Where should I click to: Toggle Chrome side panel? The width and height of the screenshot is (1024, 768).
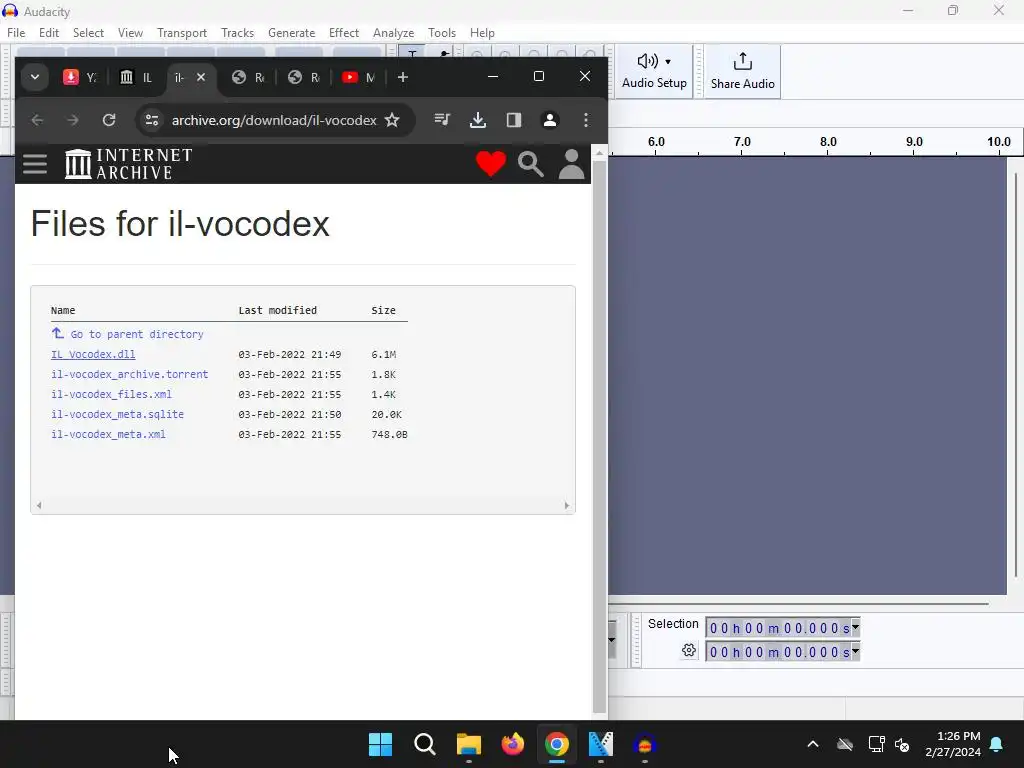pos(514,120)
